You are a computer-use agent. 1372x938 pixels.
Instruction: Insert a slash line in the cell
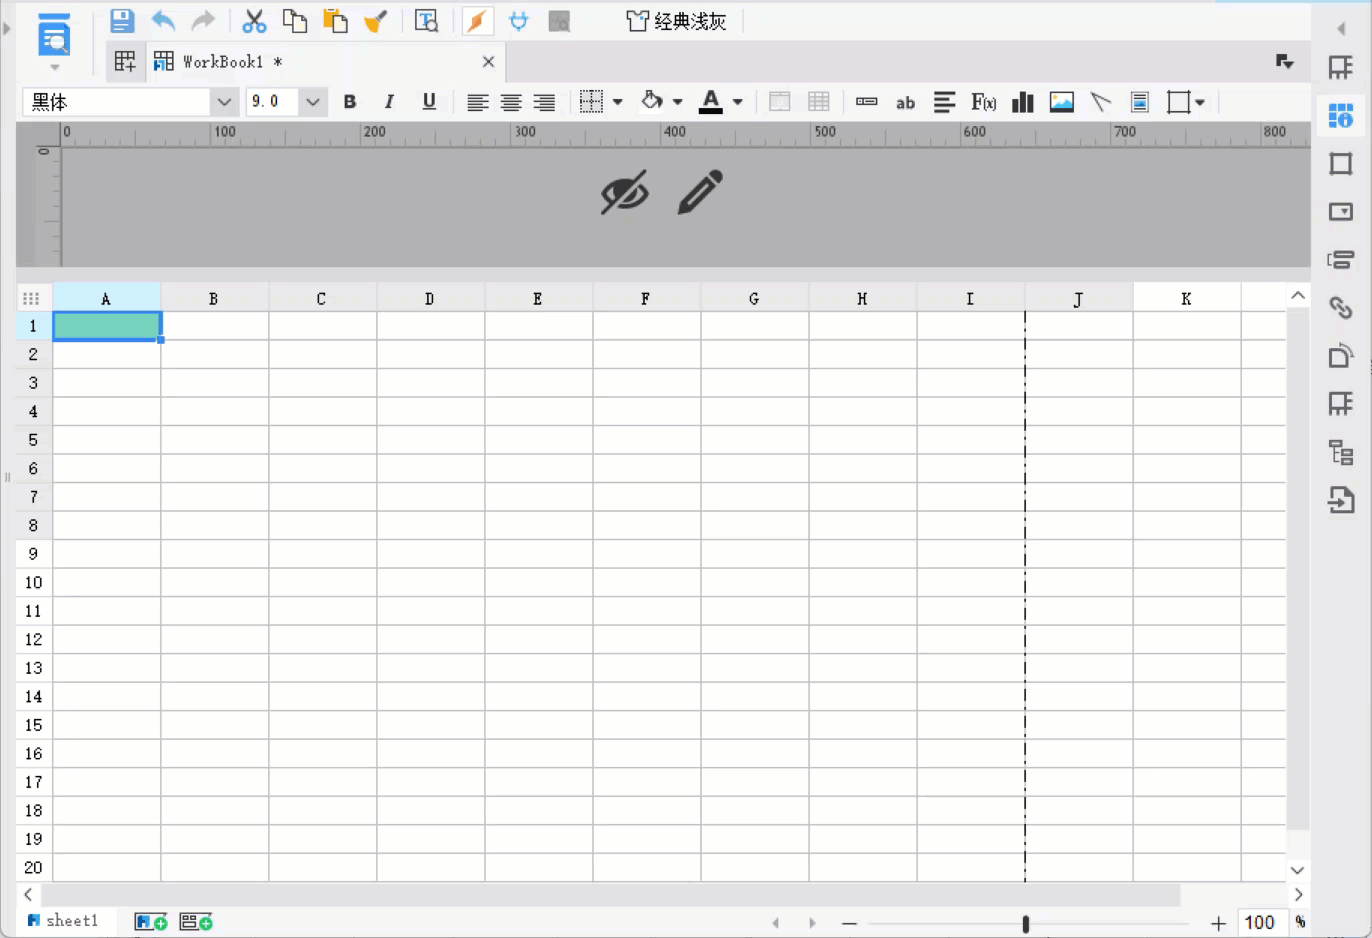point(1101,102)
